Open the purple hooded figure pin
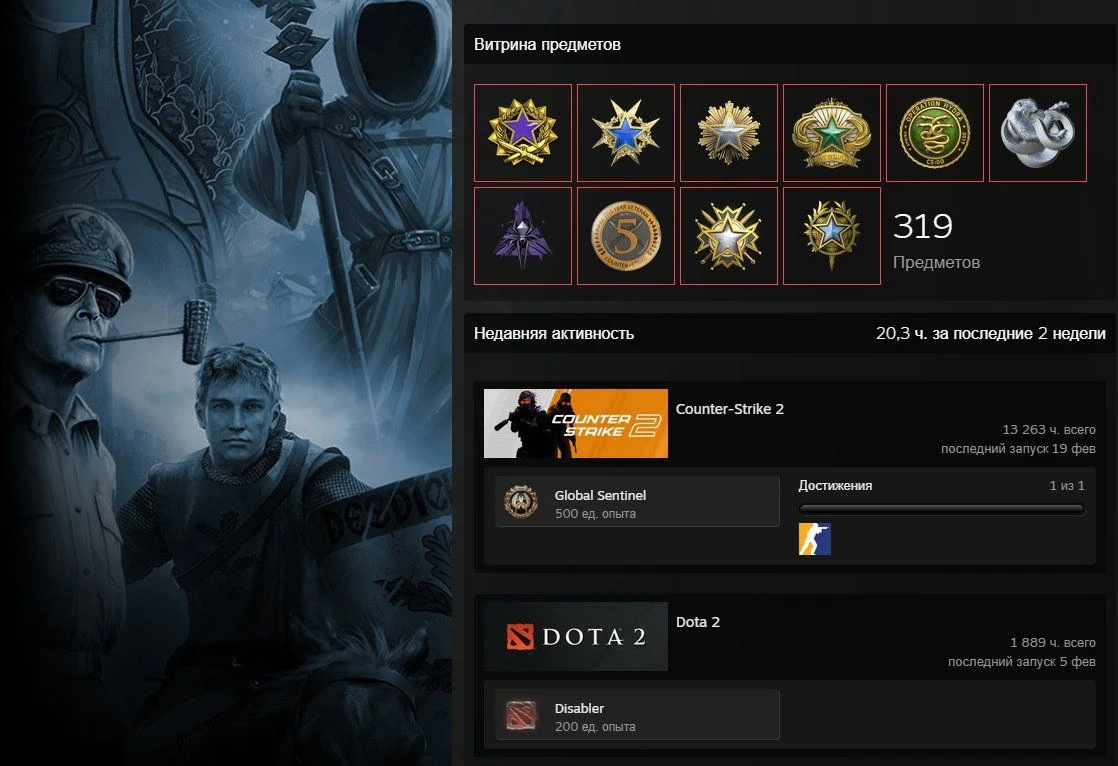This screenshot has height=766, width=1118. (x=523, y=236)
